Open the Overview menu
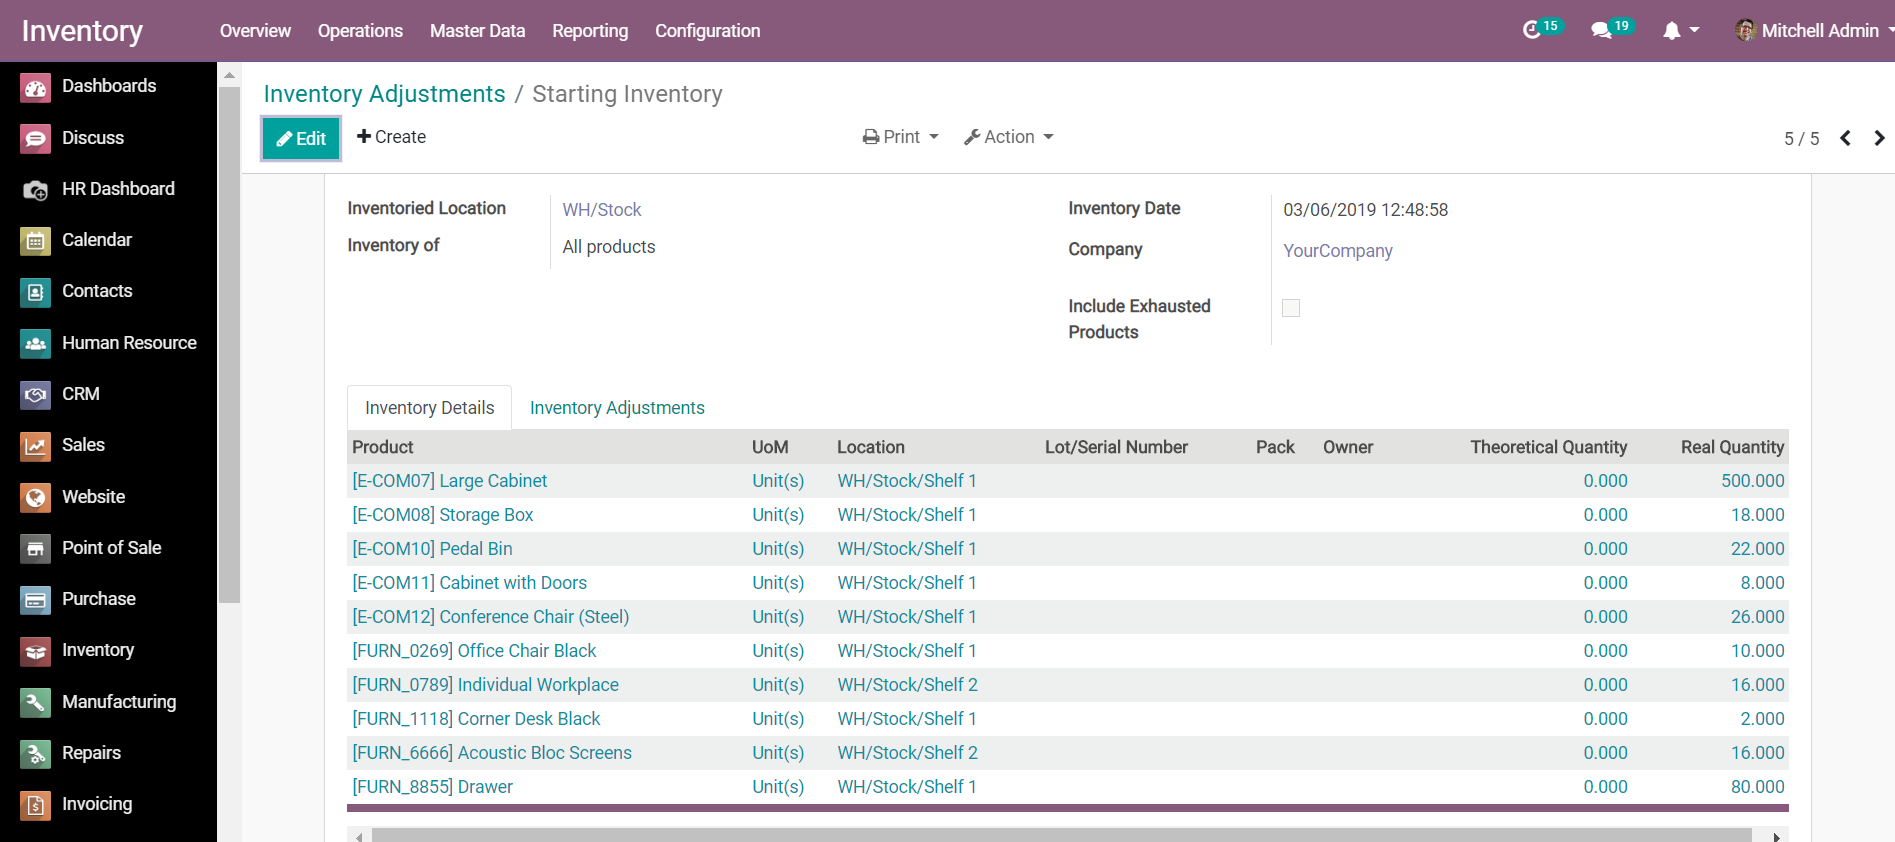This screenshot has height=842, width=1895. click(x=255, y=31)
